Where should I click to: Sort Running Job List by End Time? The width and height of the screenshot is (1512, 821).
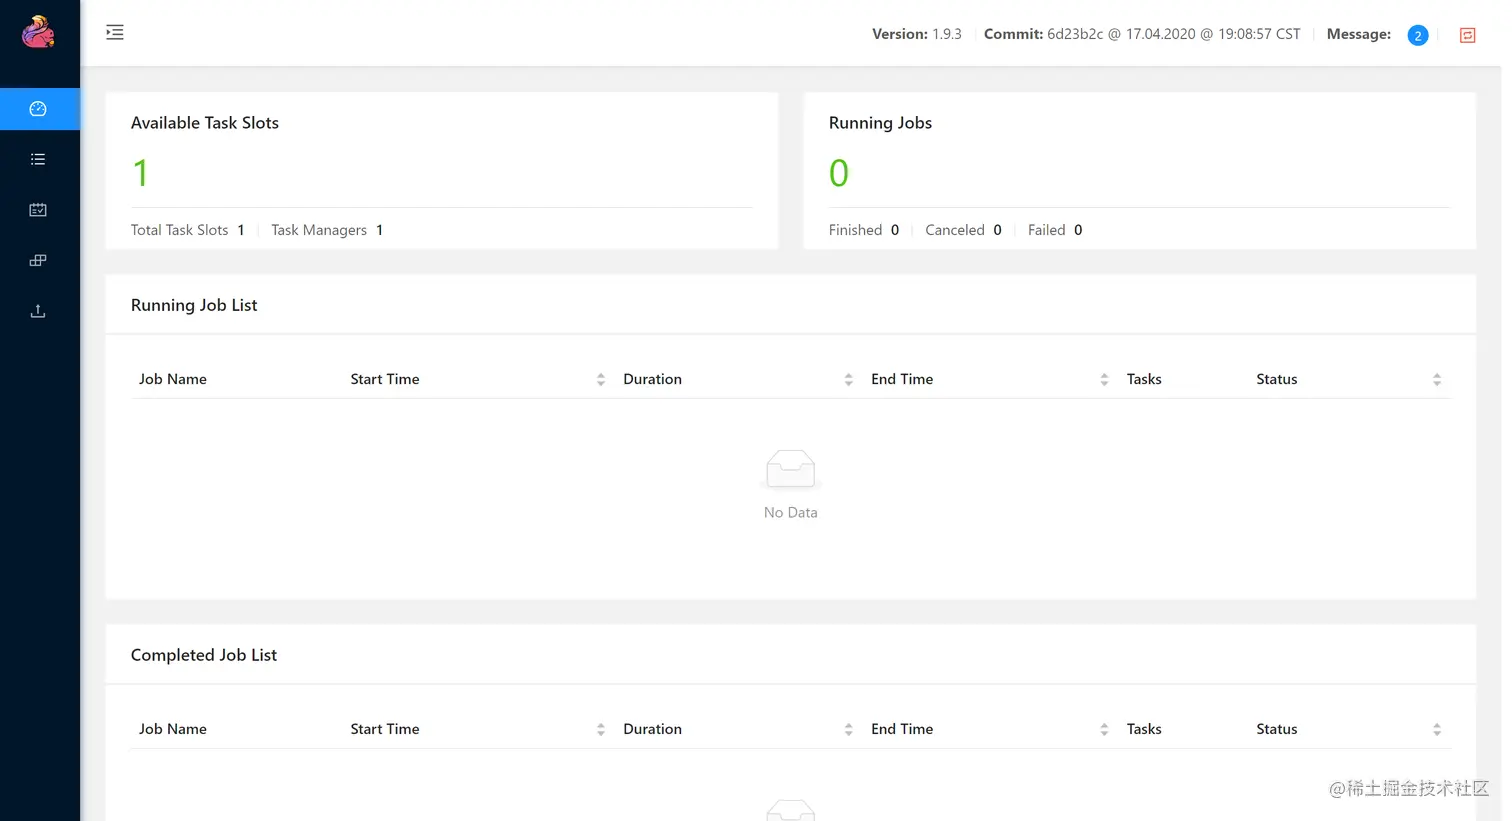pyautogui.click(x=1104, y=380)
